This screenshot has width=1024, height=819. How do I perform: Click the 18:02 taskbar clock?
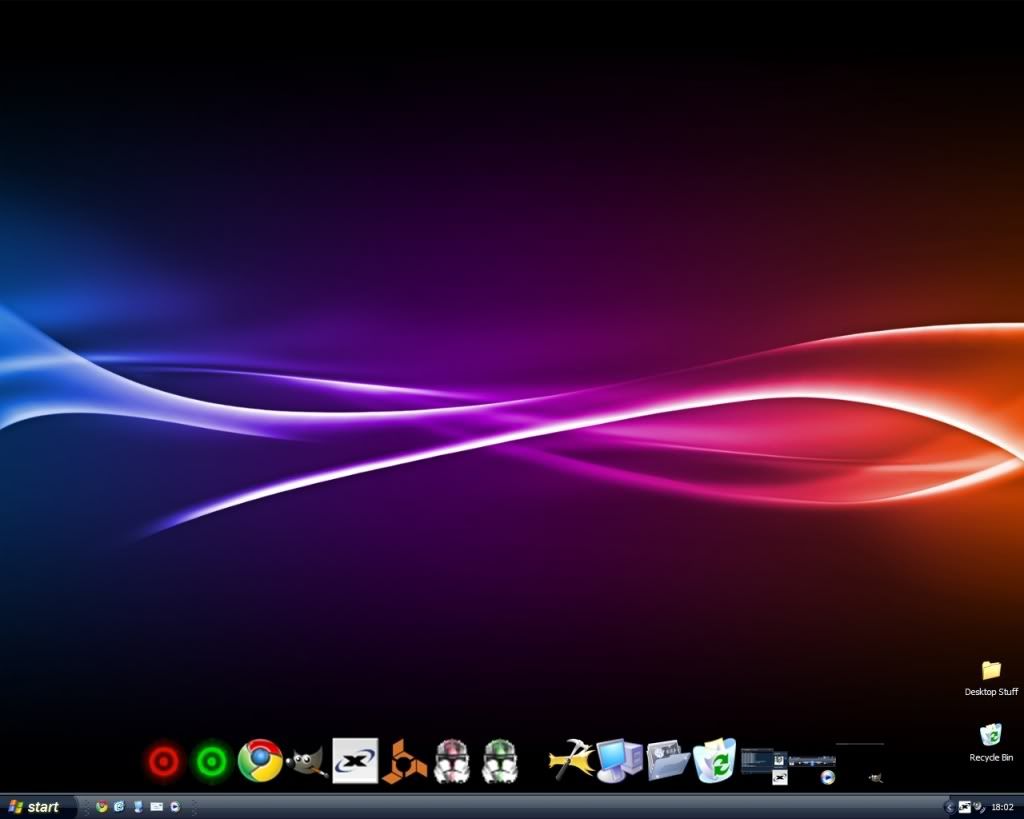tap(1002, 807)
